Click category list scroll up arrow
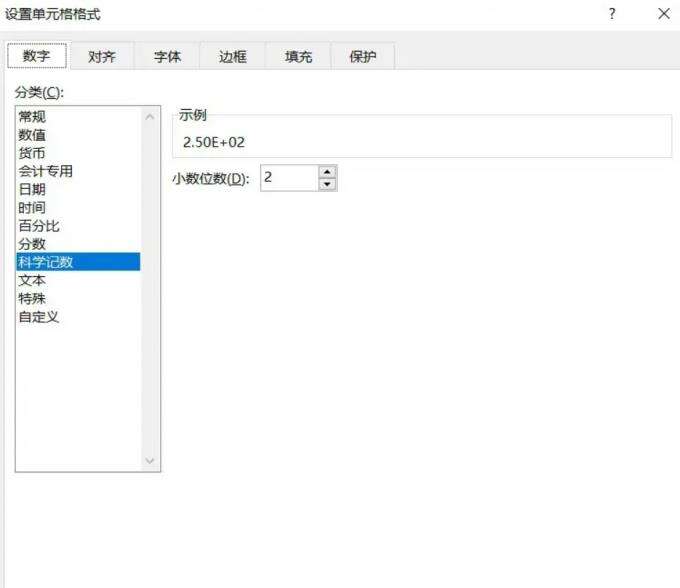Screen dimensions: 680x588 pyautogui.click(x=150, y=117)
